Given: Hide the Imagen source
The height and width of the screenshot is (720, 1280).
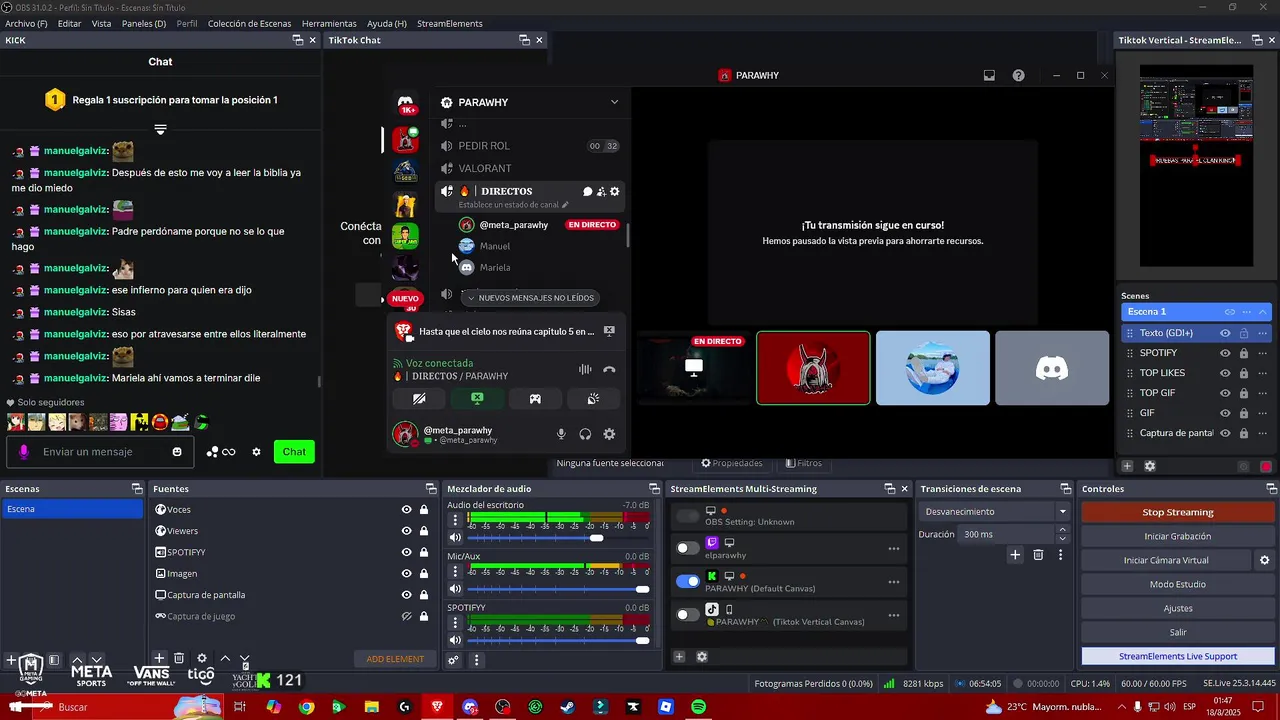Looking at the screenshot, I should point(406,574).
